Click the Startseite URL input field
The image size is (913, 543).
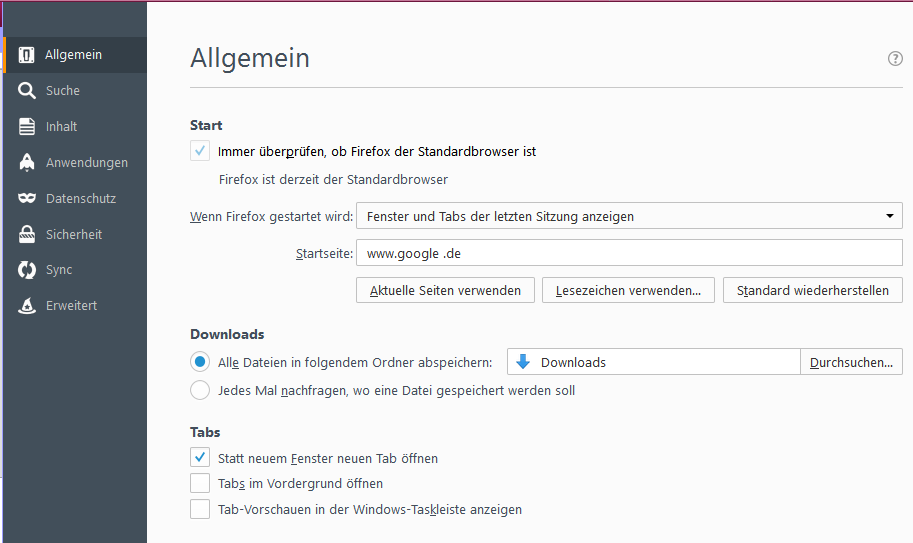[x=629, y=253]
